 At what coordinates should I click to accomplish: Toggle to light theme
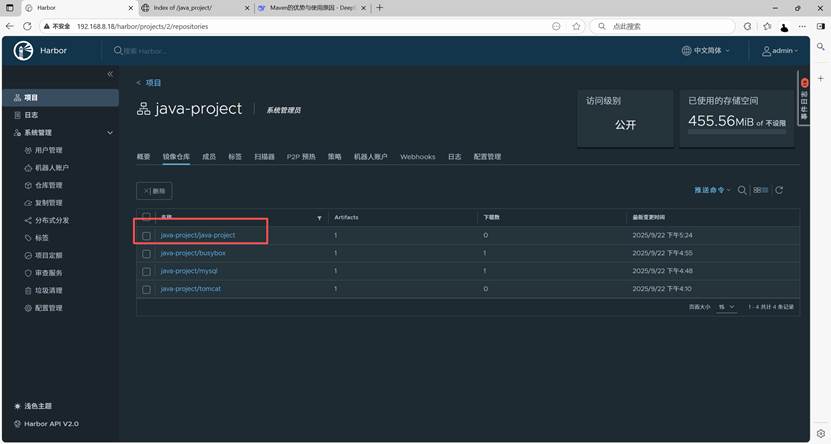point(33,406)
